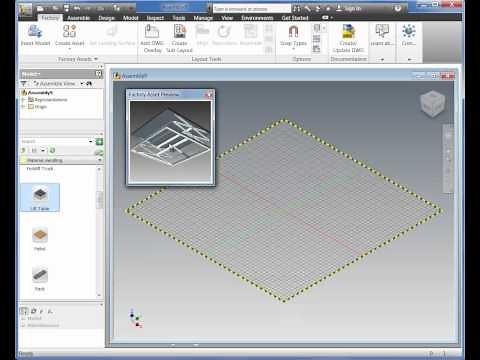480x360 pixels.
Task: Expand the Factory Assets panel dropdown
Action: pos(96,59)
